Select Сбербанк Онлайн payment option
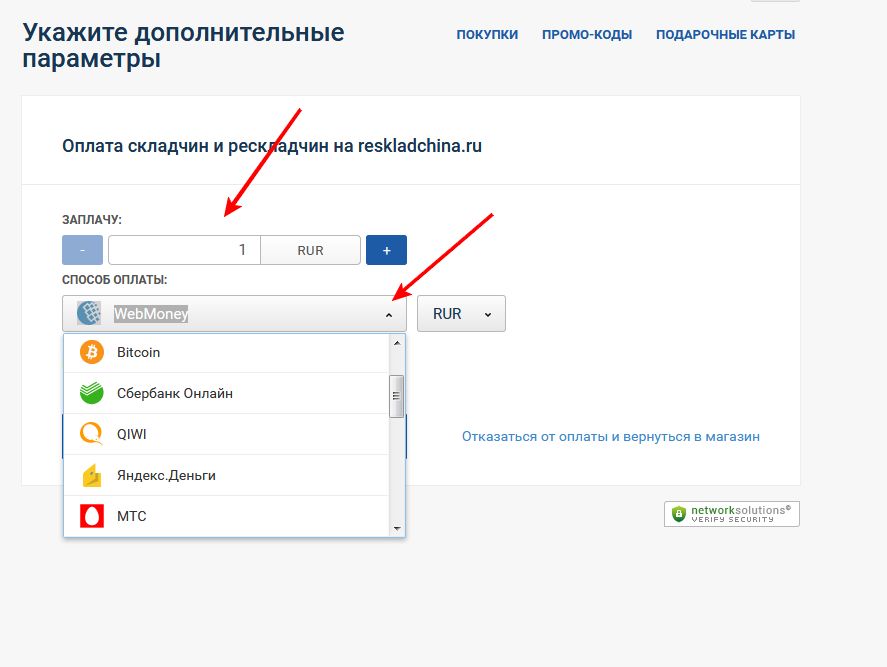The height and width of the screenshot is (667, 887). pyautogui.click(x=175, y=393)
